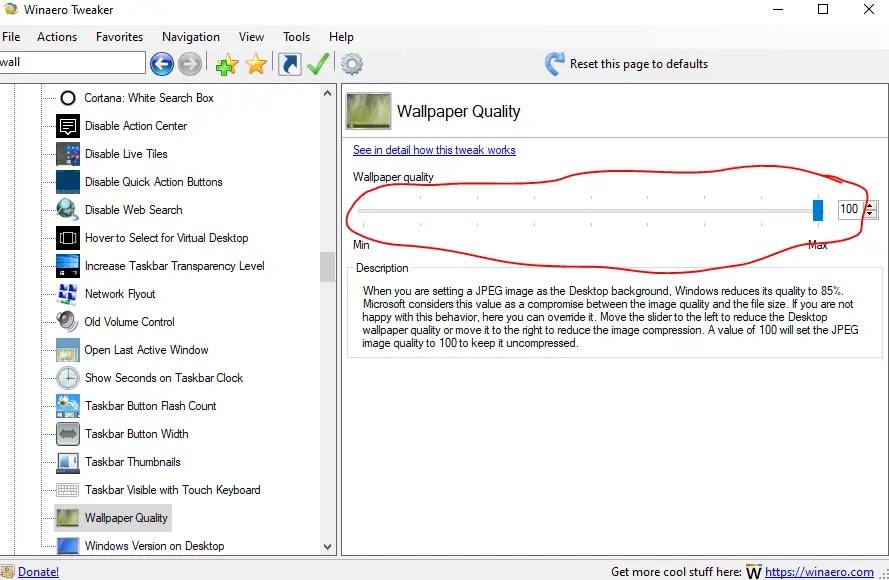Click the tree scrollbar down arrow
The height and width of the screenshot is (580, 889).
[x=327, y=547]
